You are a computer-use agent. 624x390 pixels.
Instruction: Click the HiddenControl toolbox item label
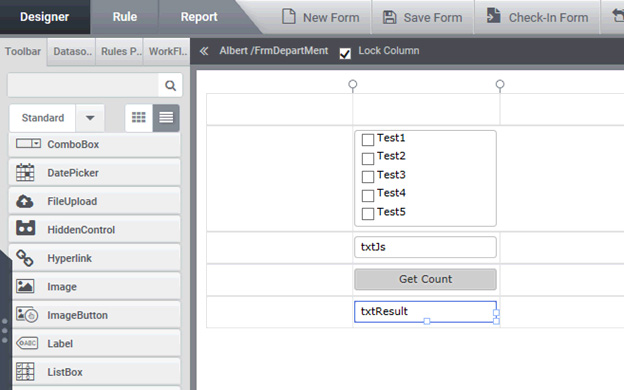coord(81,230)
